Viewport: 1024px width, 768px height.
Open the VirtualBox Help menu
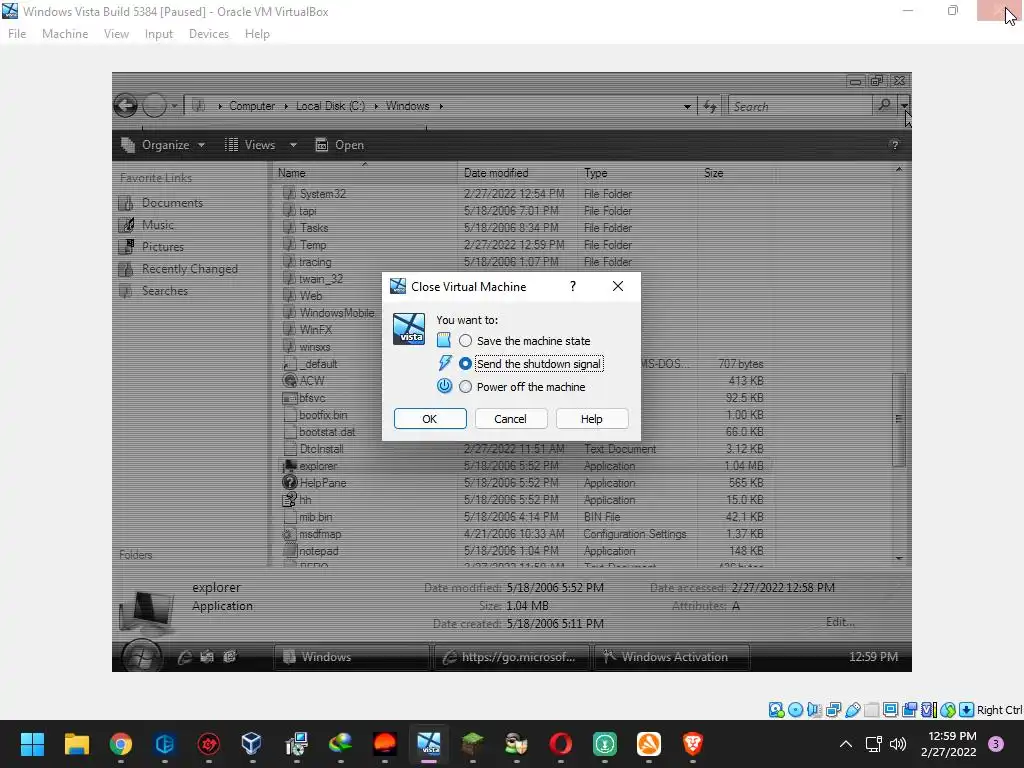(257, 34)
